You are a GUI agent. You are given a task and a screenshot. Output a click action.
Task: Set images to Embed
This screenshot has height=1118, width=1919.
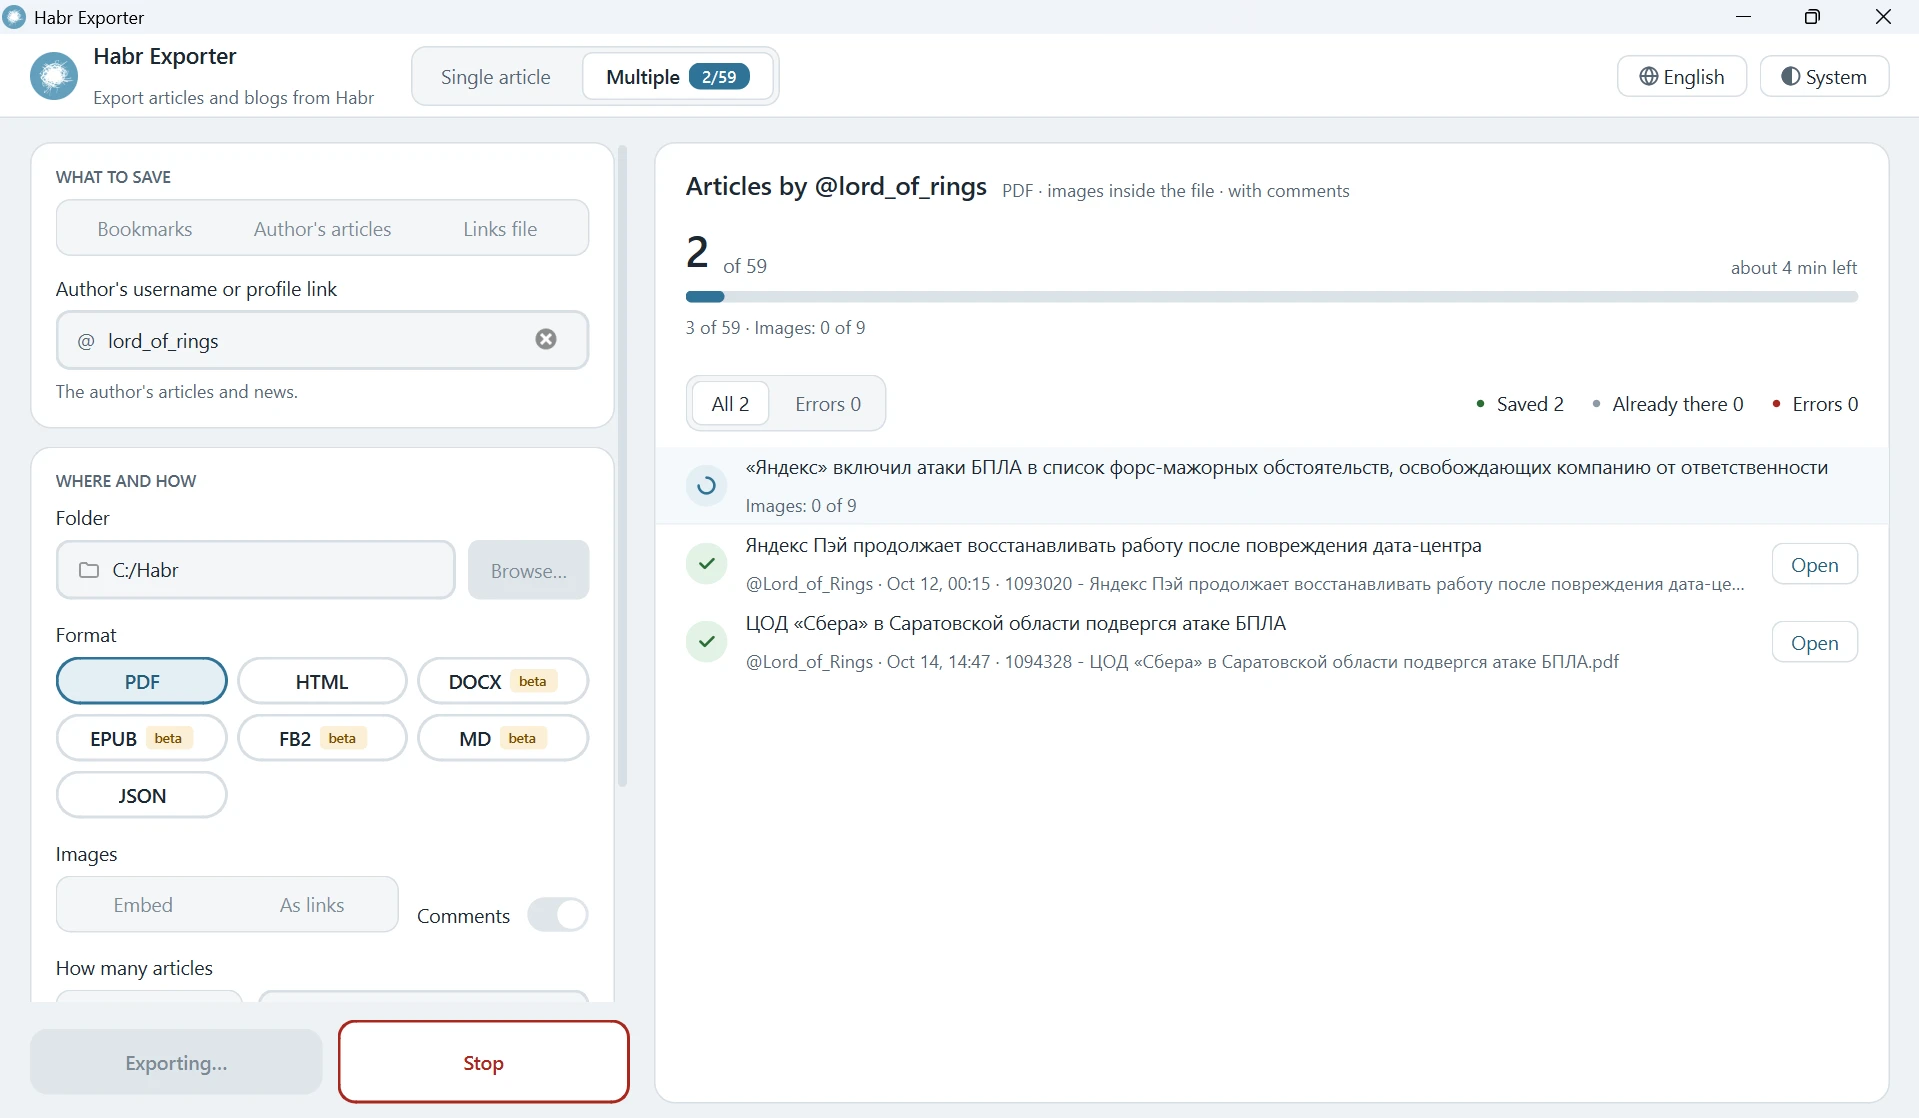point(143,905)
